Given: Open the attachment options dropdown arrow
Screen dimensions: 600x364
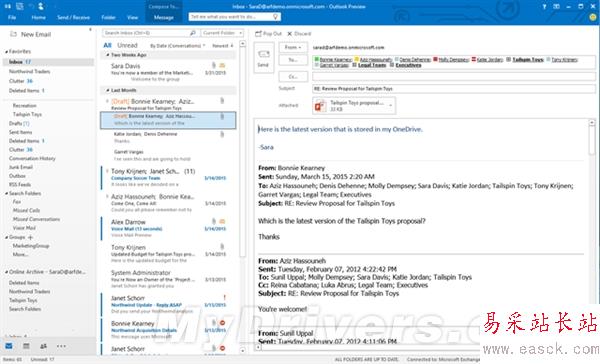Looking at the screenshot, I should click(x=391, y=106).
